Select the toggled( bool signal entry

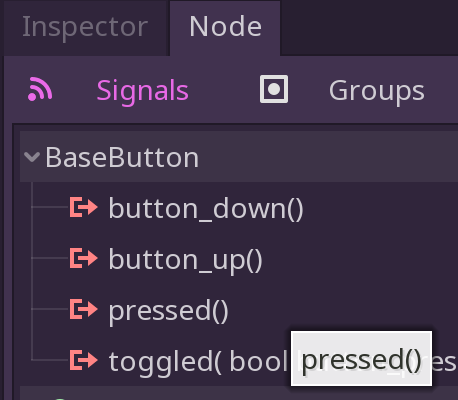[x=198, y=362]
